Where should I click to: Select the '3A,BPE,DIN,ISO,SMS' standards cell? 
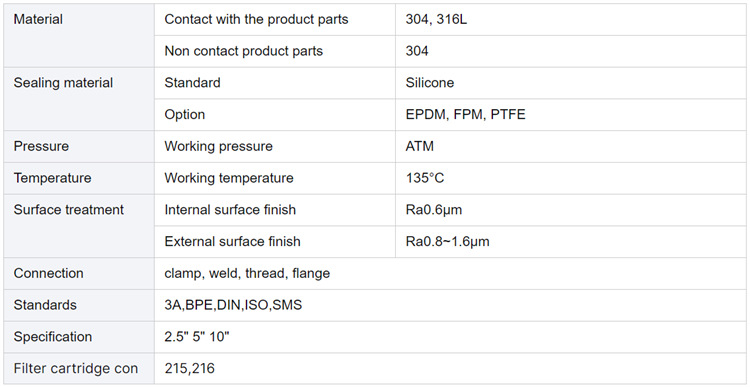pyautogui.click(x=451, y=305)
